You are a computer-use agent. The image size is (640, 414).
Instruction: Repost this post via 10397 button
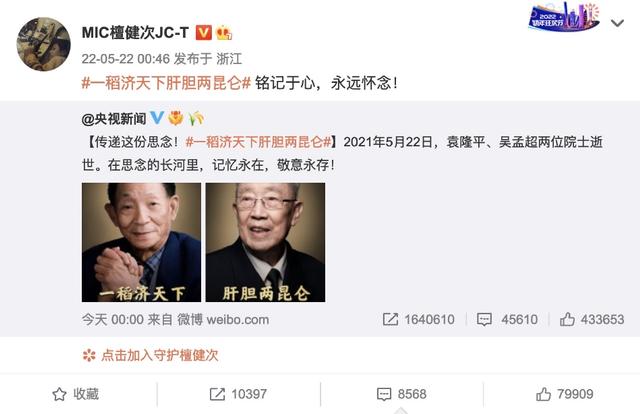coord(238,394)
